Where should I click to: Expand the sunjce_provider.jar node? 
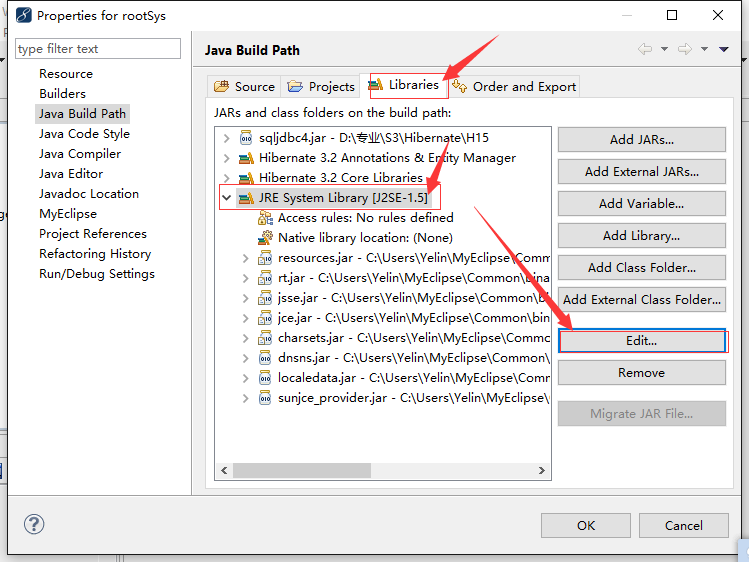tap(246, 398)
